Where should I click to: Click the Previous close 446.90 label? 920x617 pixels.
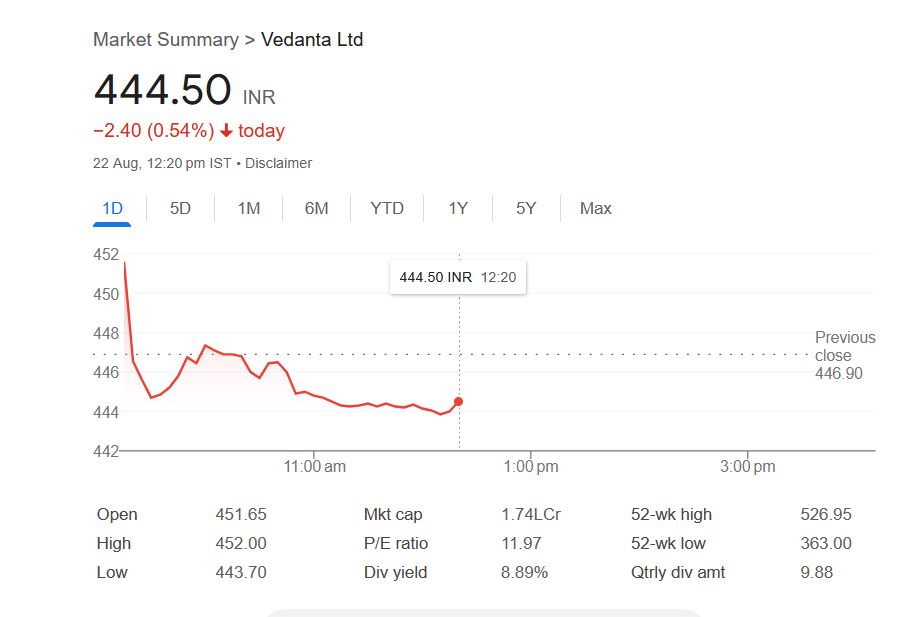tap(844, 355)
